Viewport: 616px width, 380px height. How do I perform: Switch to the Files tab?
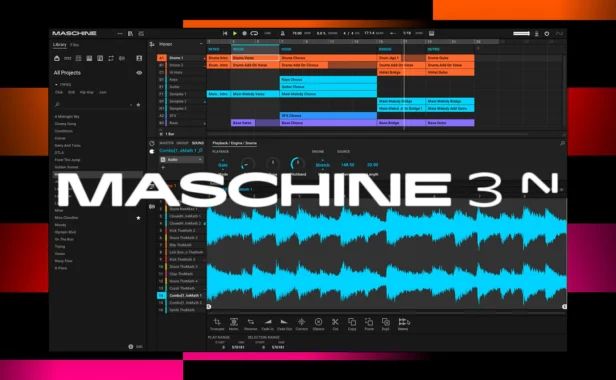[75, 45]
